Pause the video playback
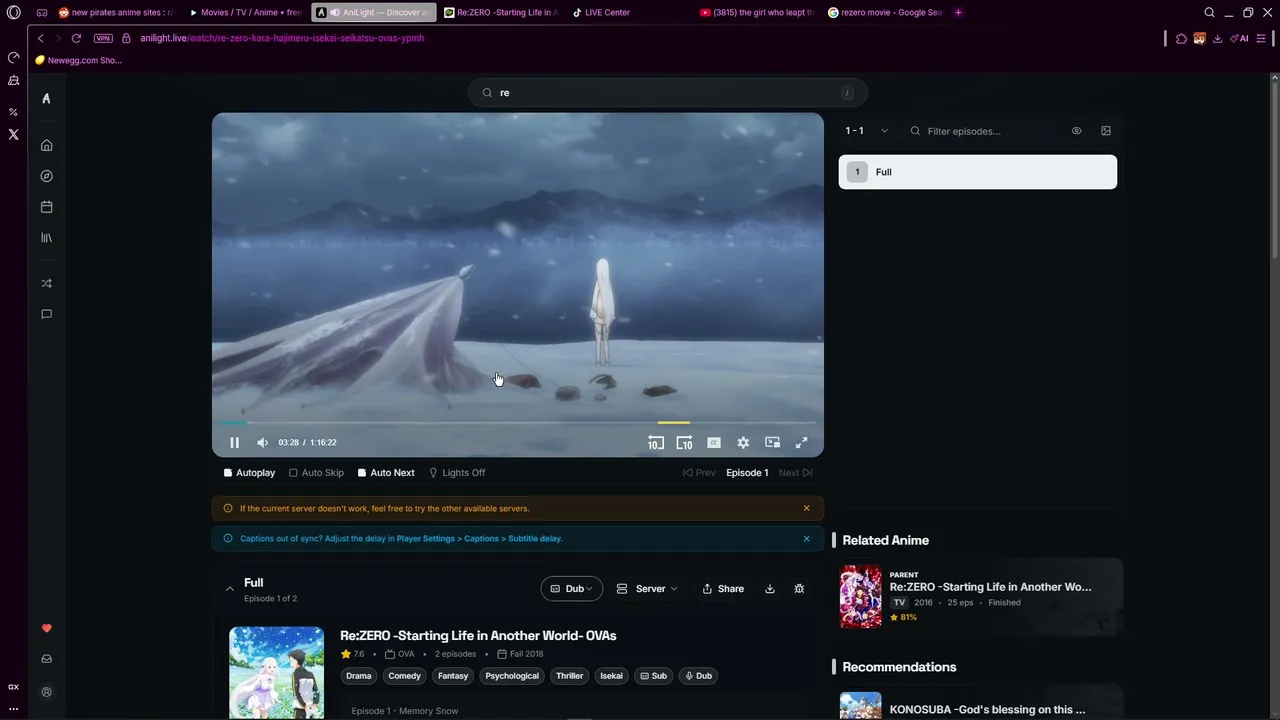Image resolution: width=1280 pixels, height=720 pixels. coord(234,442)
